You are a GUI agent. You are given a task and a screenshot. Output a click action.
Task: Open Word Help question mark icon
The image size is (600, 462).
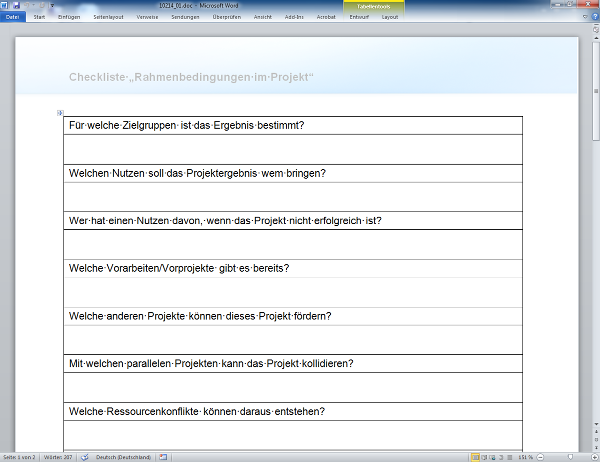(x=593, y=17)
